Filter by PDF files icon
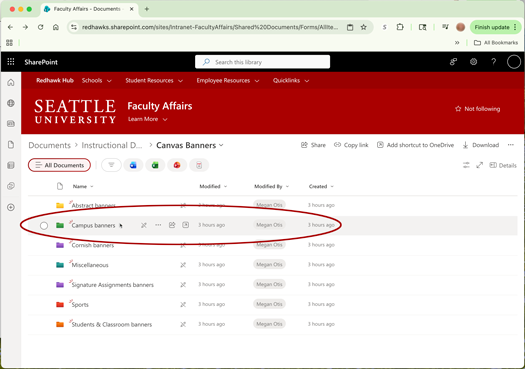 pyautogui.click(x=199, y=165)
